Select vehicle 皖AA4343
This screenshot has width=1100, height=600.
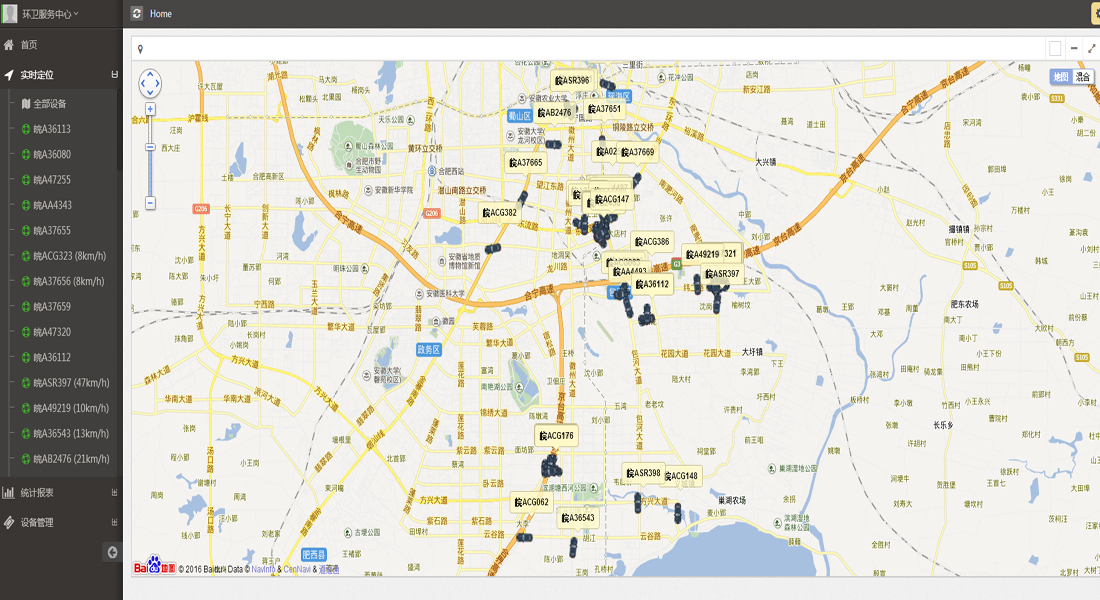click(x=53, y=205)
